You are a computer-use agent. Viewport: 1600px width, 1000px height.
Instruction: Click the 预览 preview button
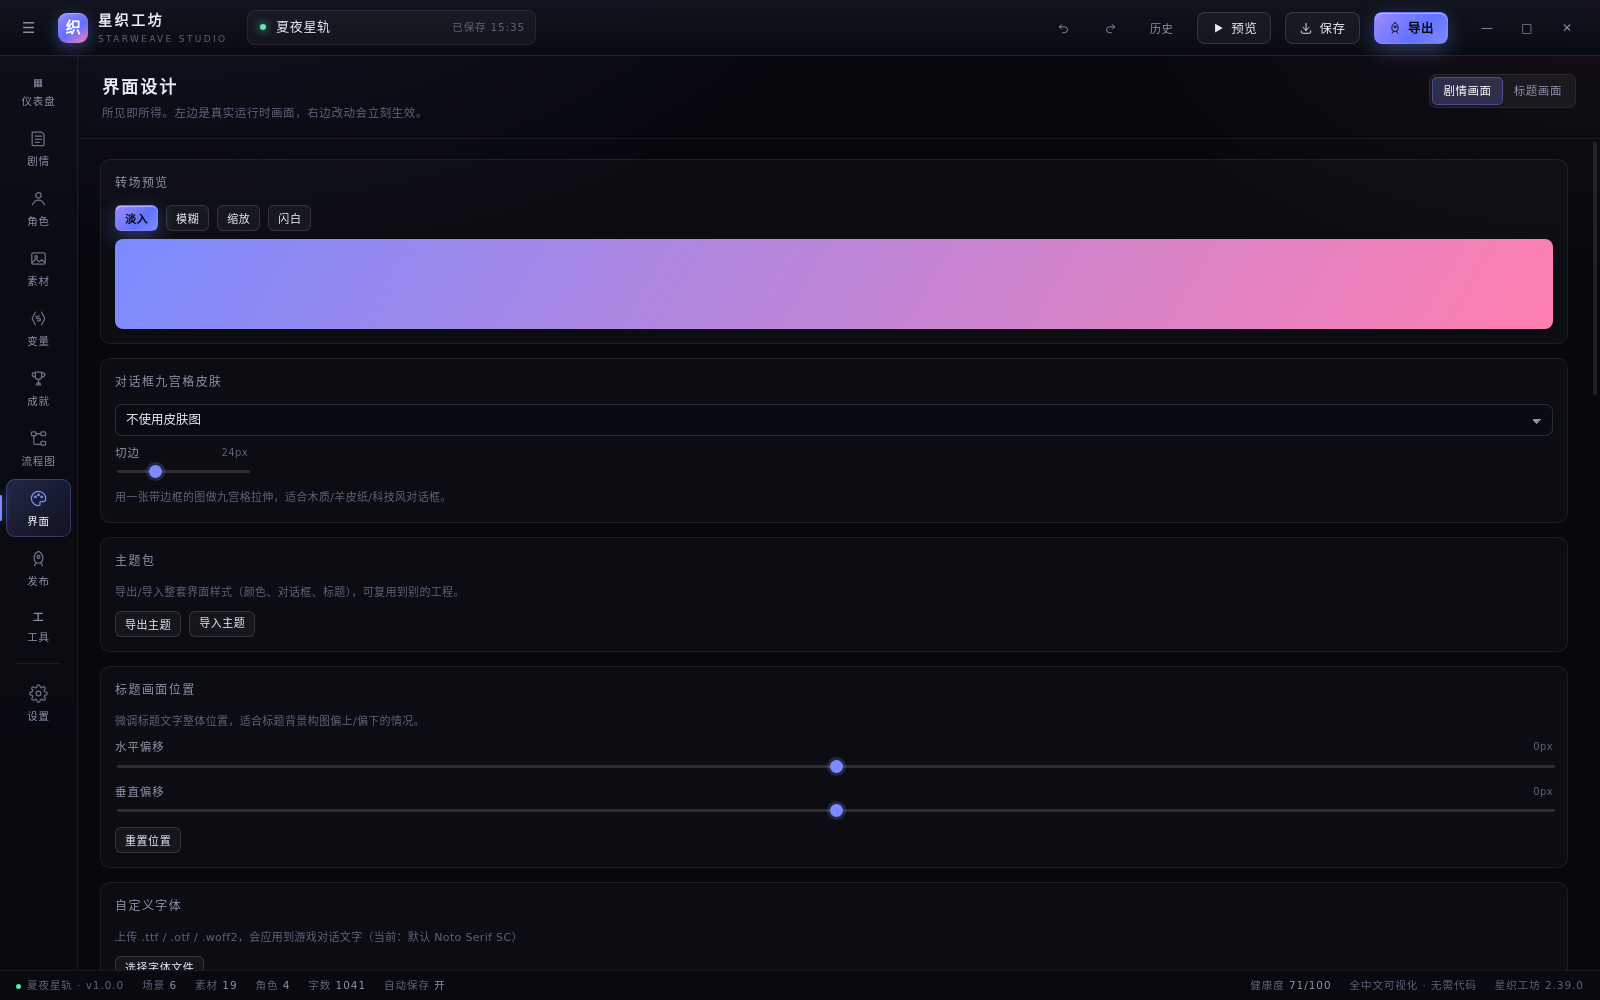coord(1234,28)
